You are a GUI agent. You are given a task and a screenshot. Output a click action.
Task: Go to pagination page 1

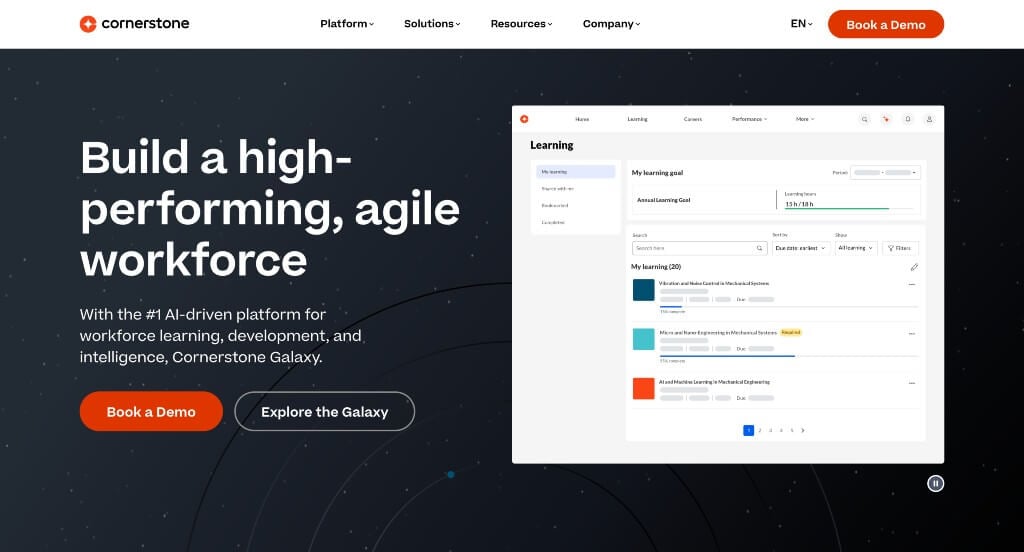coord(748,430)
